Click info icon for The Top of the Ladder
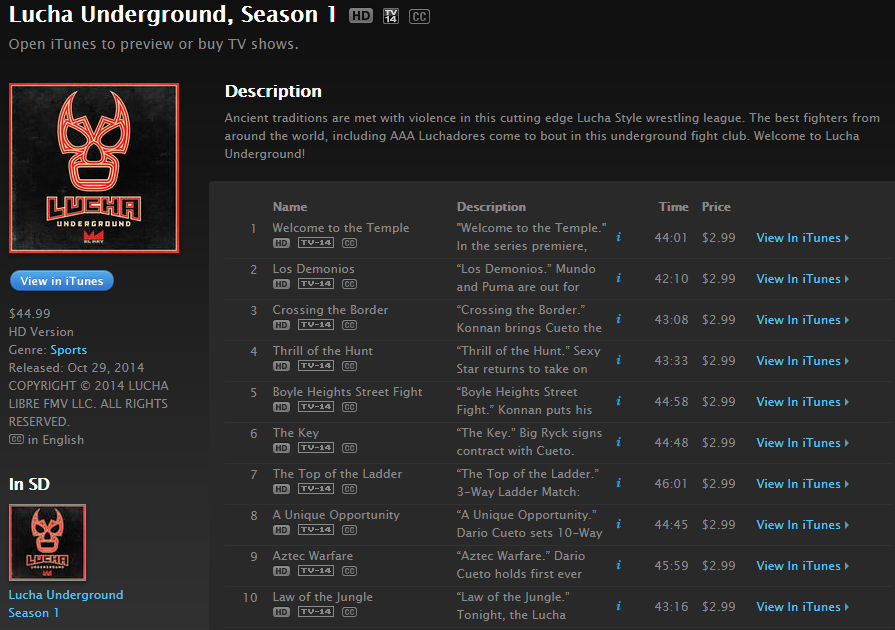Screen dimensions: 895x630 click(619, 483)
